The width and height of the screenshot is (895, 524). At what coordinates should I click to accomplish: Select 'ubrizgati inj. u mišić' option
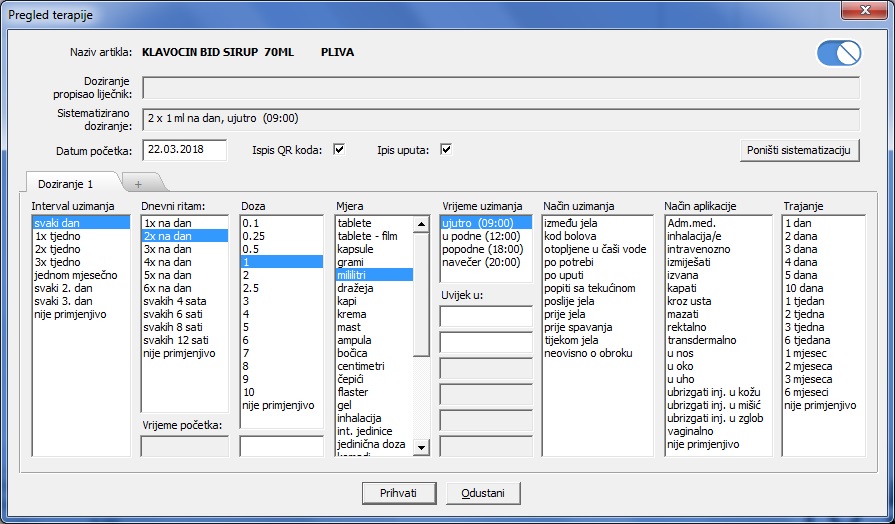click(x=718, y=406)
